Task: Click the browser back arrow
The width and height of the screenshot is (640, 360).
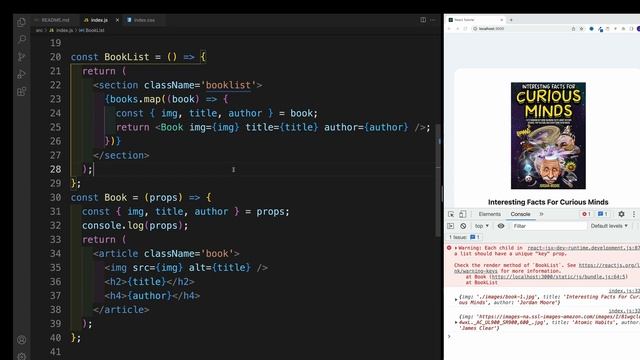Action: click(449, 29)
